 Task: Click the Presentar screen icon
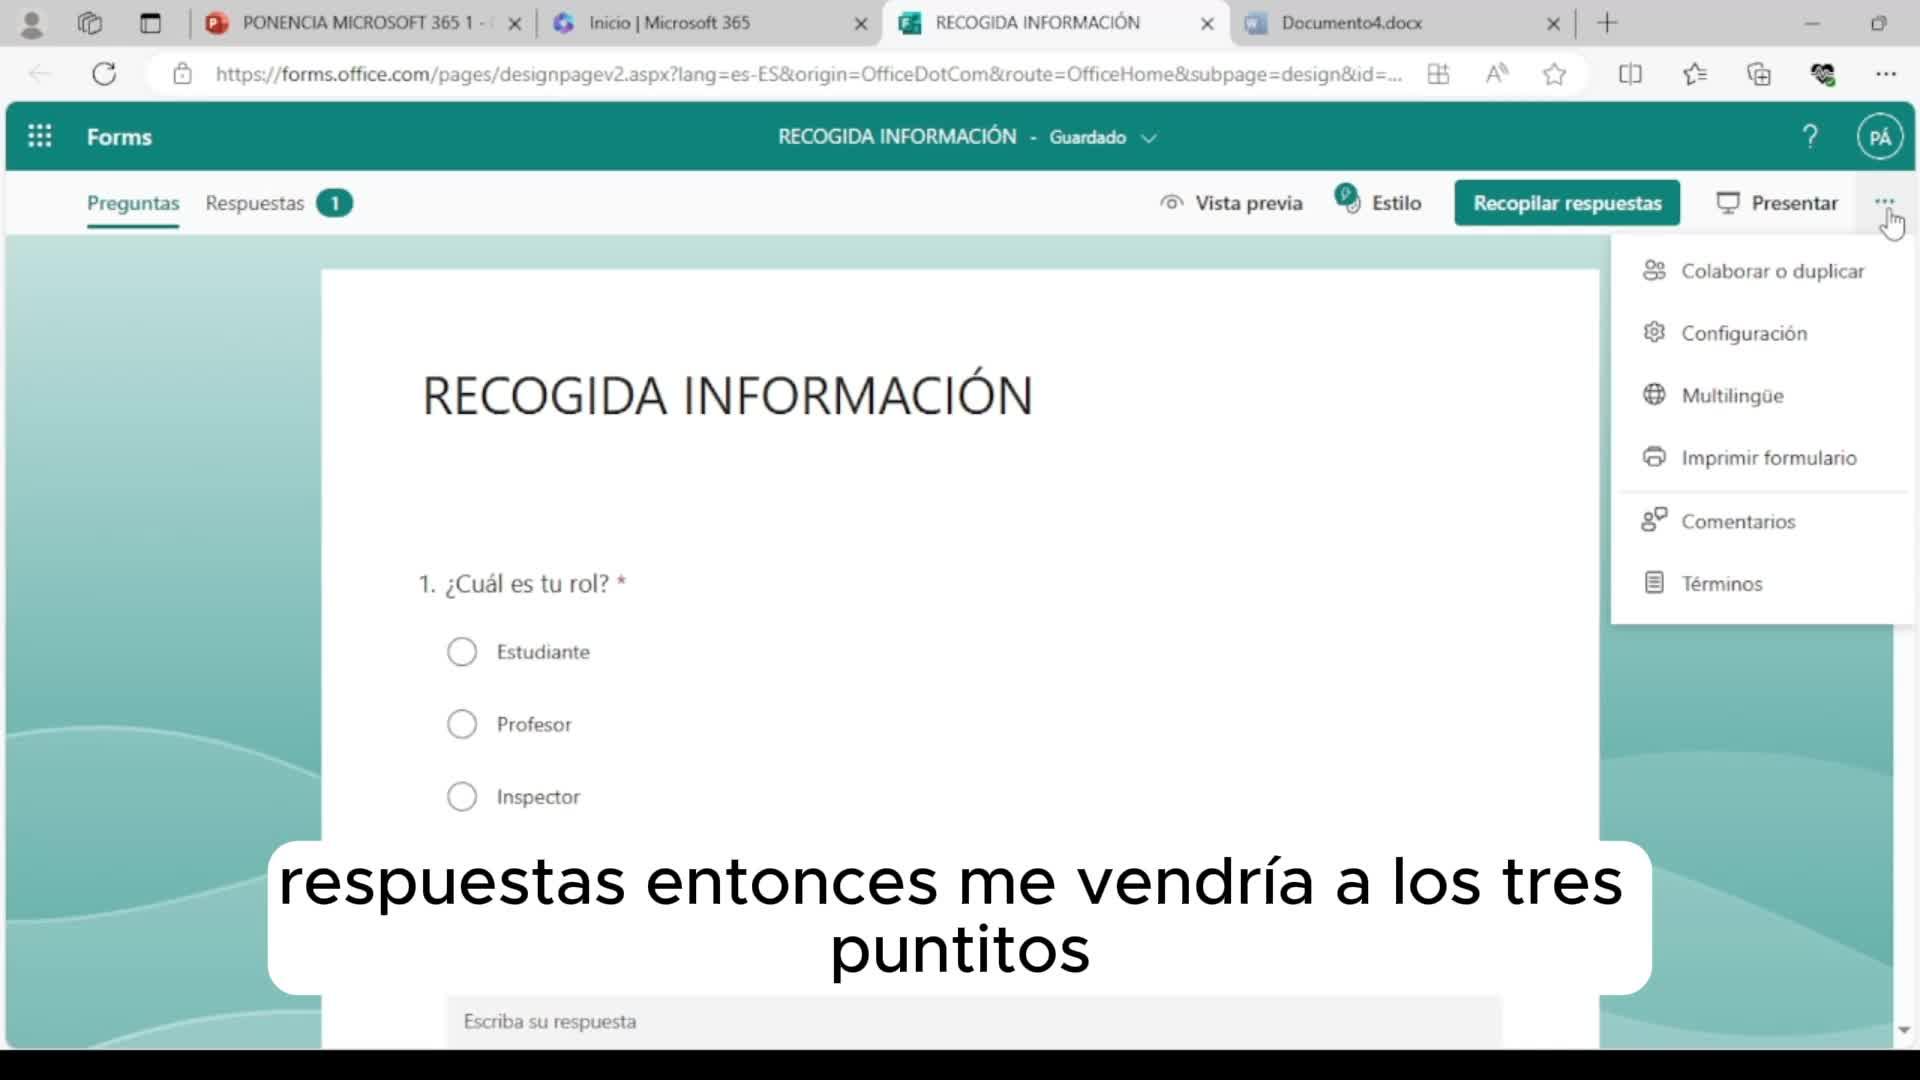click(x=1728, y=203)
